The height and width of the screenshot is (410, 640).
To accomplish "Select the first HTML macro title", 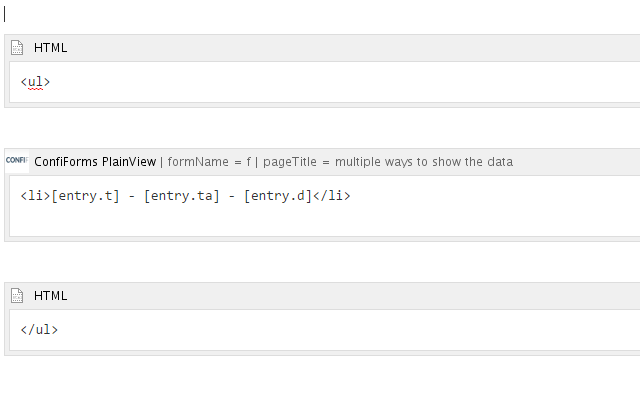I will click(x=51, y=48).
